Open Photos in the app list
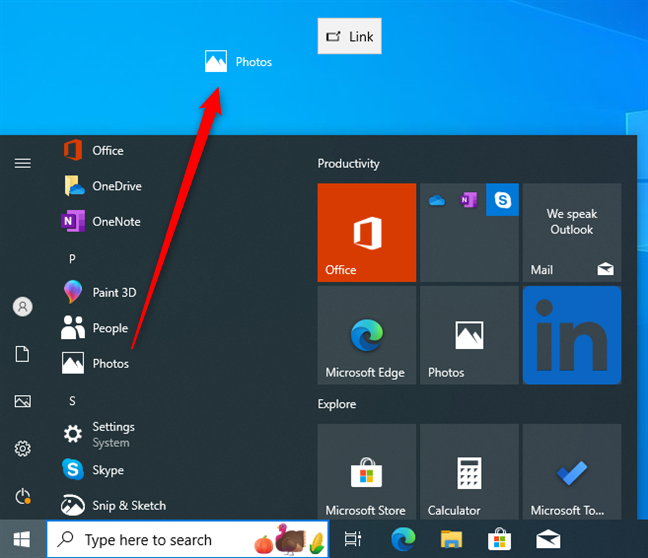The width and height of the screenshot is (648, 558). [96, 363]
